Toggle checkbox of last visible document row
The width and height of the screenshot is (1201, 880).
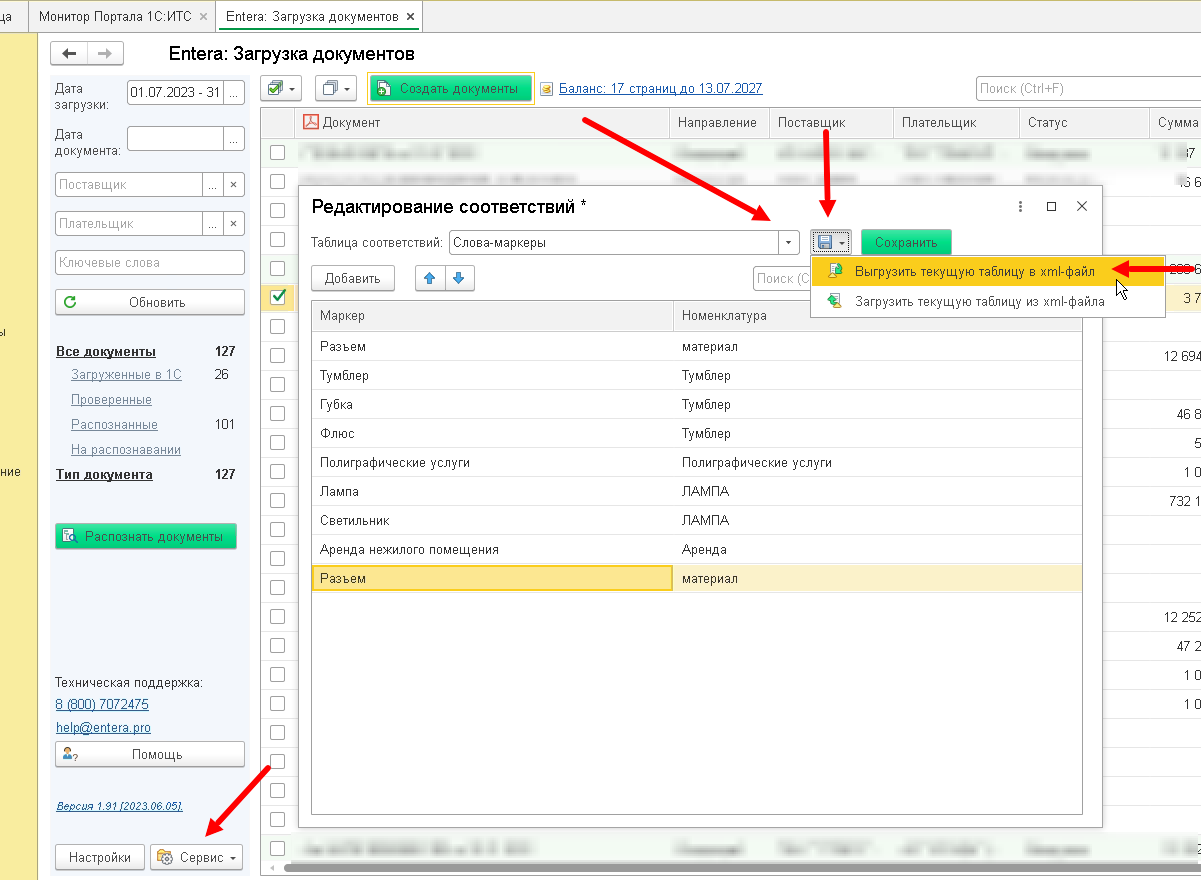278,848
